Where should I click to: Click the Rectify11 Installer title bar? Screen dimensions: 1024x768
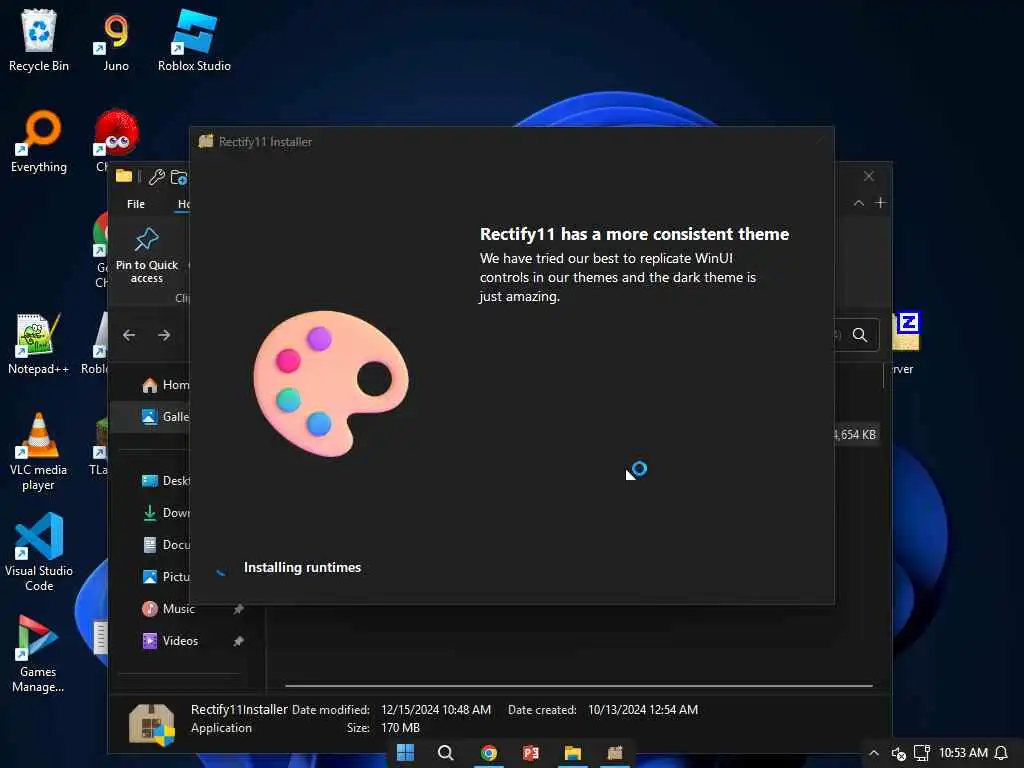512,142
